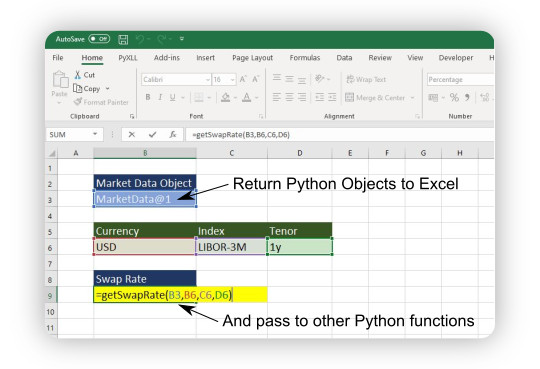Open the Review tab
Viewport: 540px width, 369px height.
[x=380, y=58]
